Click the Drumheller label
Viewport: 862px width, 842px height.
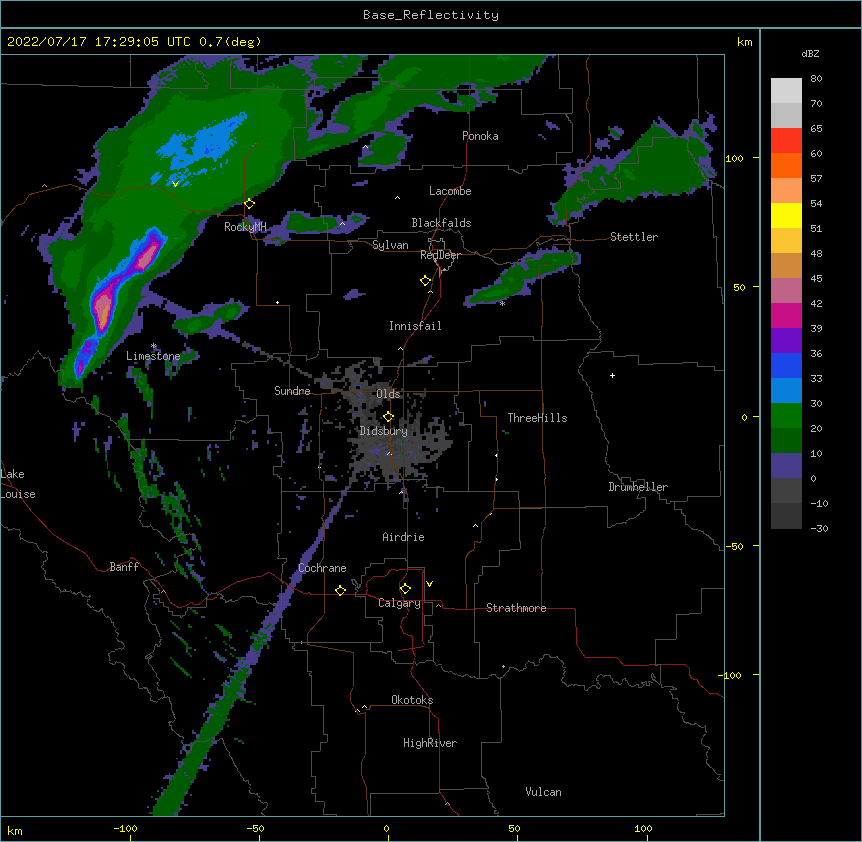pyautogui.click(x=638, y=487)
